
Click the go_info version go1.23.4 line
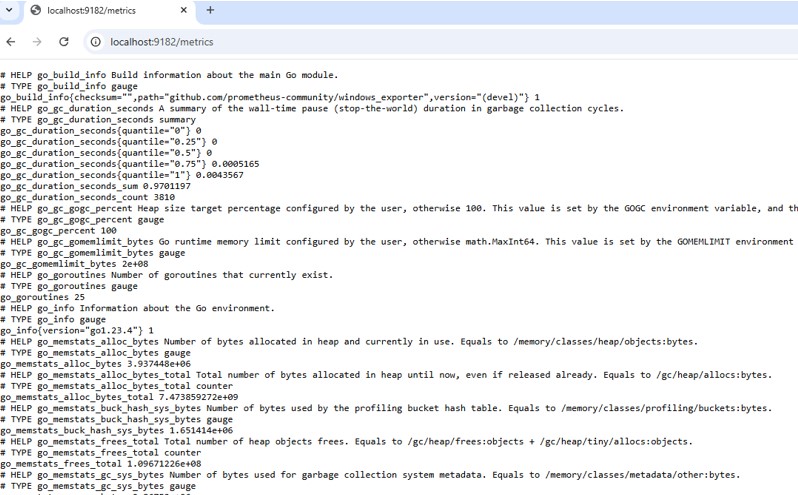pyautogui.click(x=77, y=330)
